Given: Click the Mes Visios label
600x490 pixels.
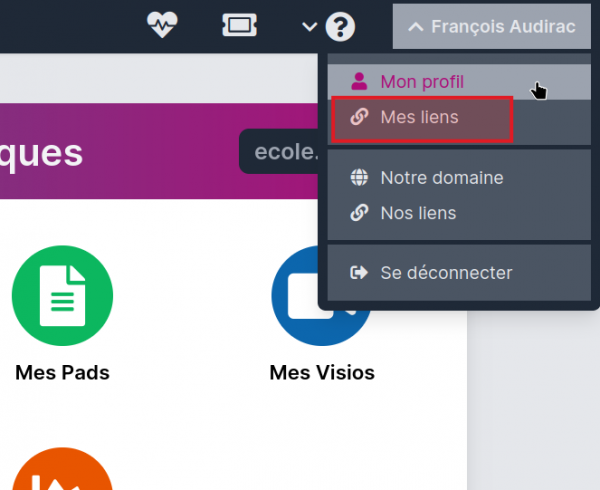Looking at the screenshot, I should point(322,373).
